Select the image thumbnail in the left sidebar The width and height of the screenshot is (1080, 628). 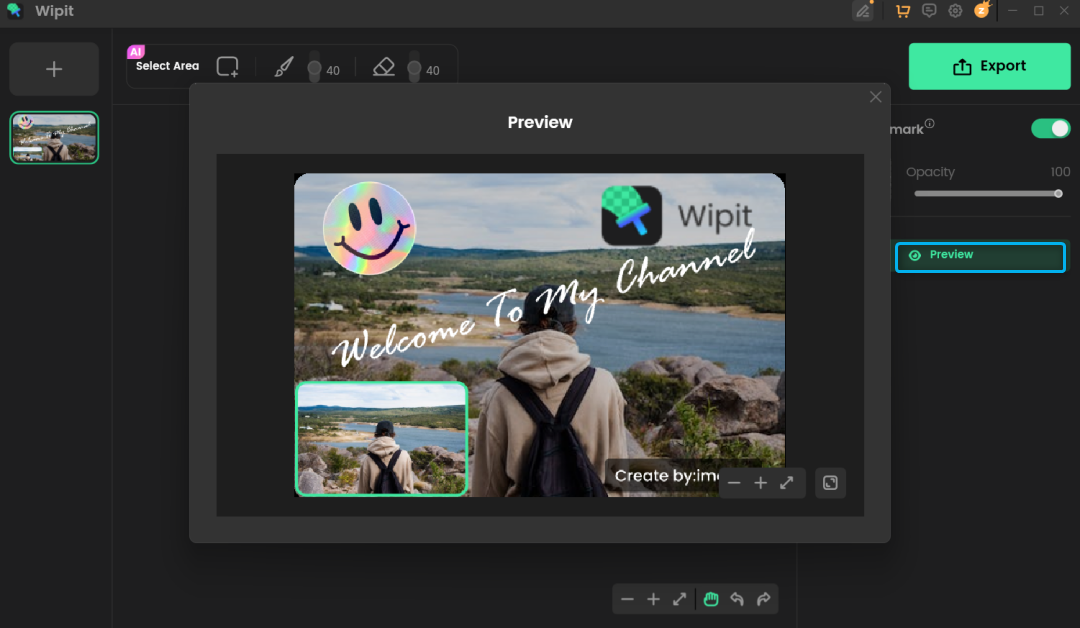[x=53, y=137]
